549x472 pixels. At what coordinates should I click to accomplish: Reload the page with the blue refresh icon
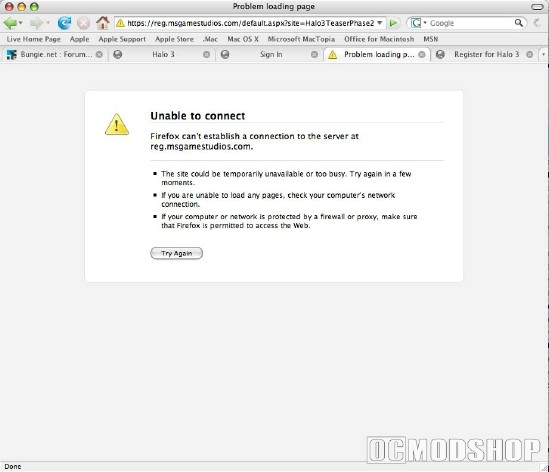pos(64,23)
